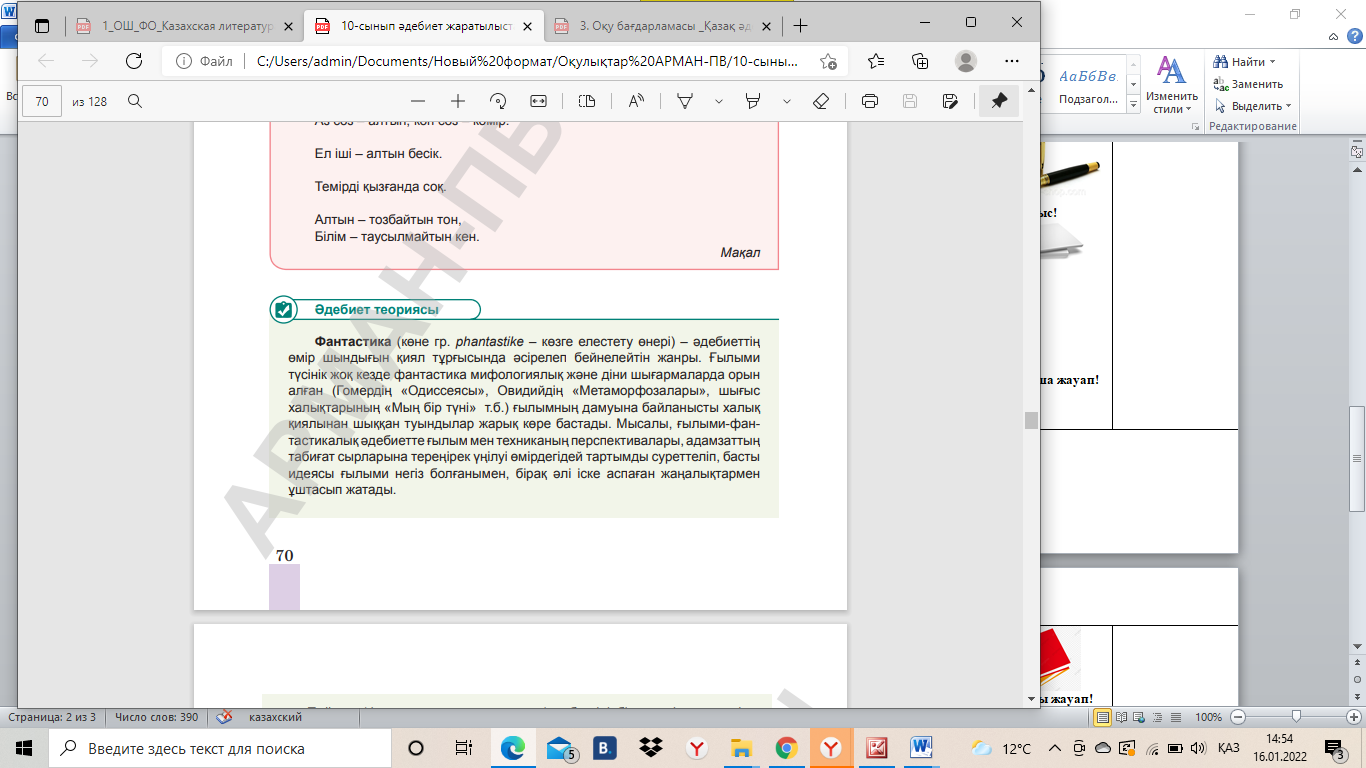This screenshot has width=1366, height=768.
Task: Open the word count from Word's status bar
Action: point(156,717)
